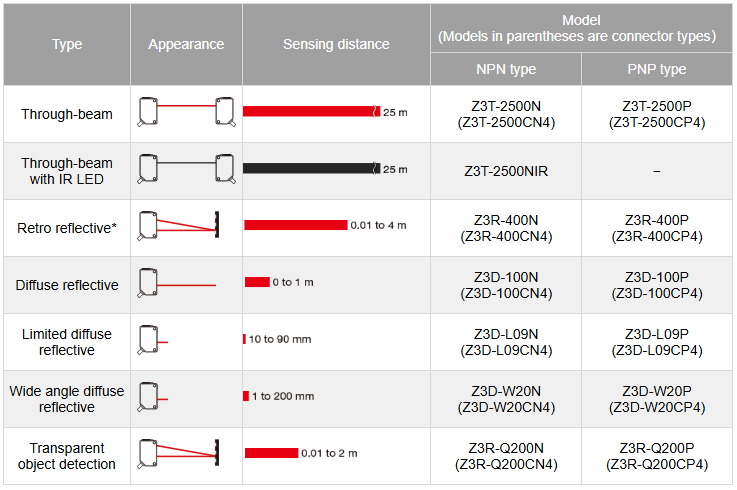Click the Retro reflective type label

click(67, 228)
